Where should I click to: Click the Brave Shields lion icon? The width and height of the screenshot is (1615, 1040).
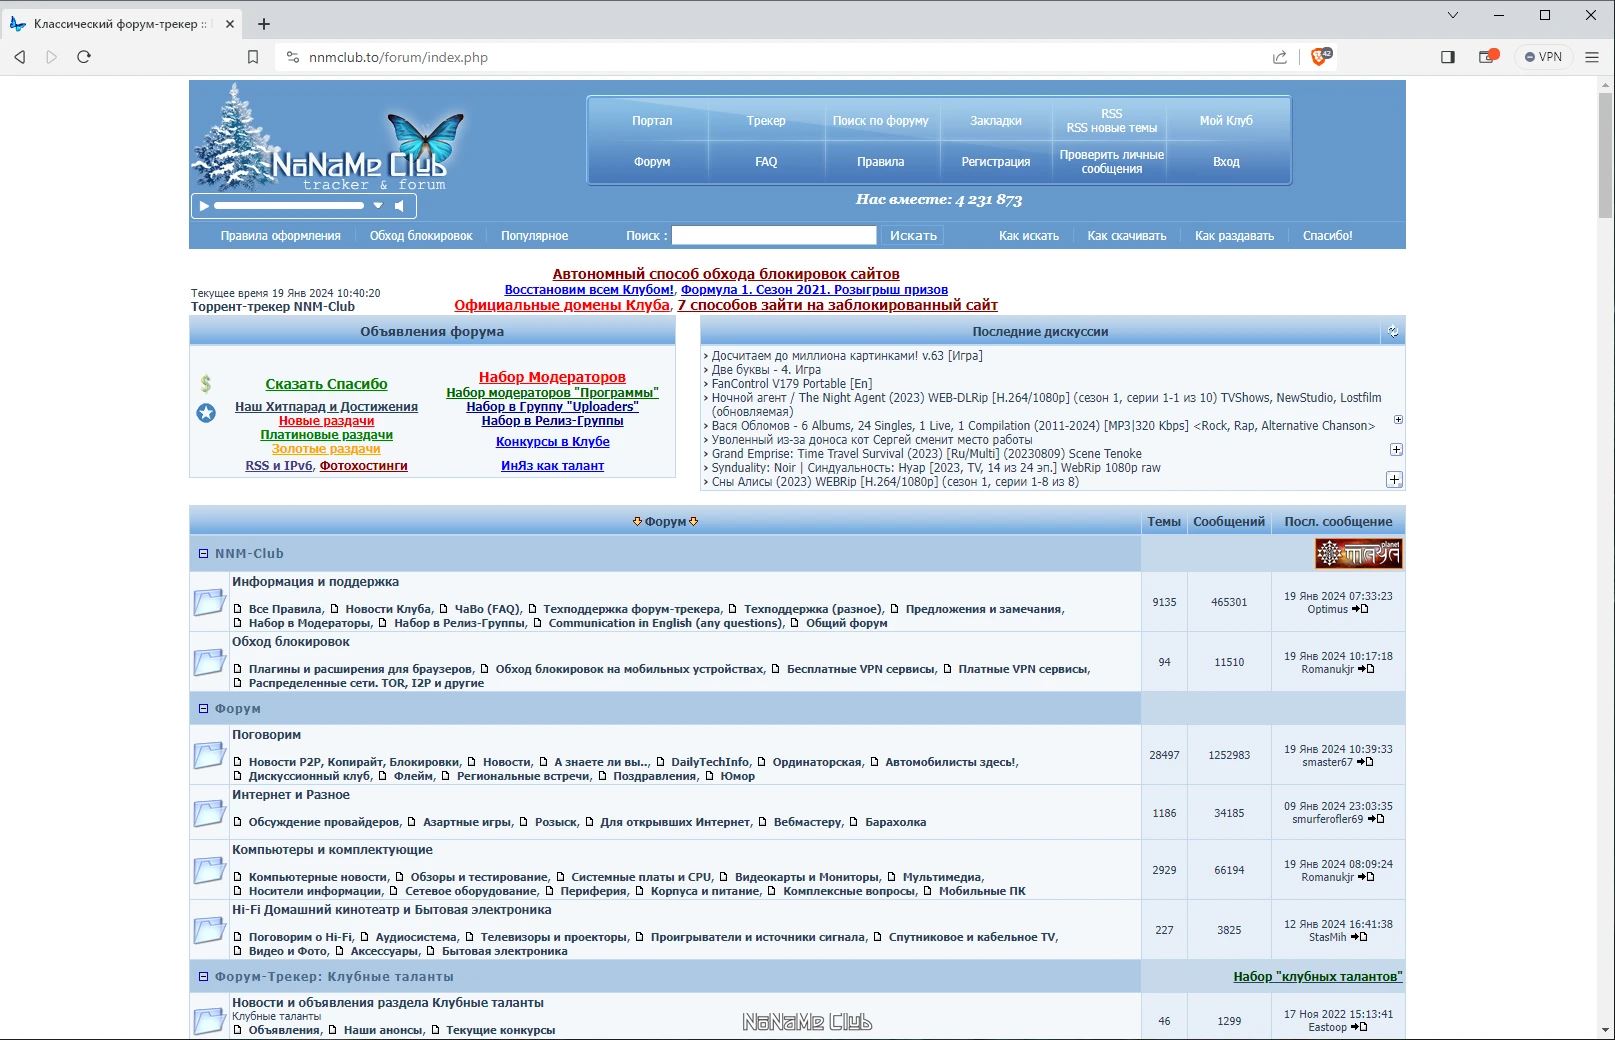coord(1320,57)
